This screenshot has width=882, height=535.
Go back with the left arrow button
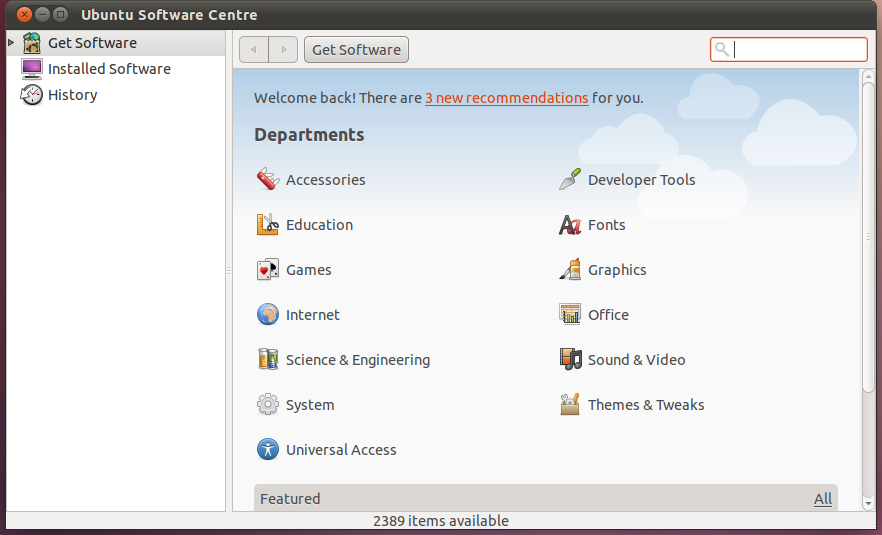tap(254, 50)
